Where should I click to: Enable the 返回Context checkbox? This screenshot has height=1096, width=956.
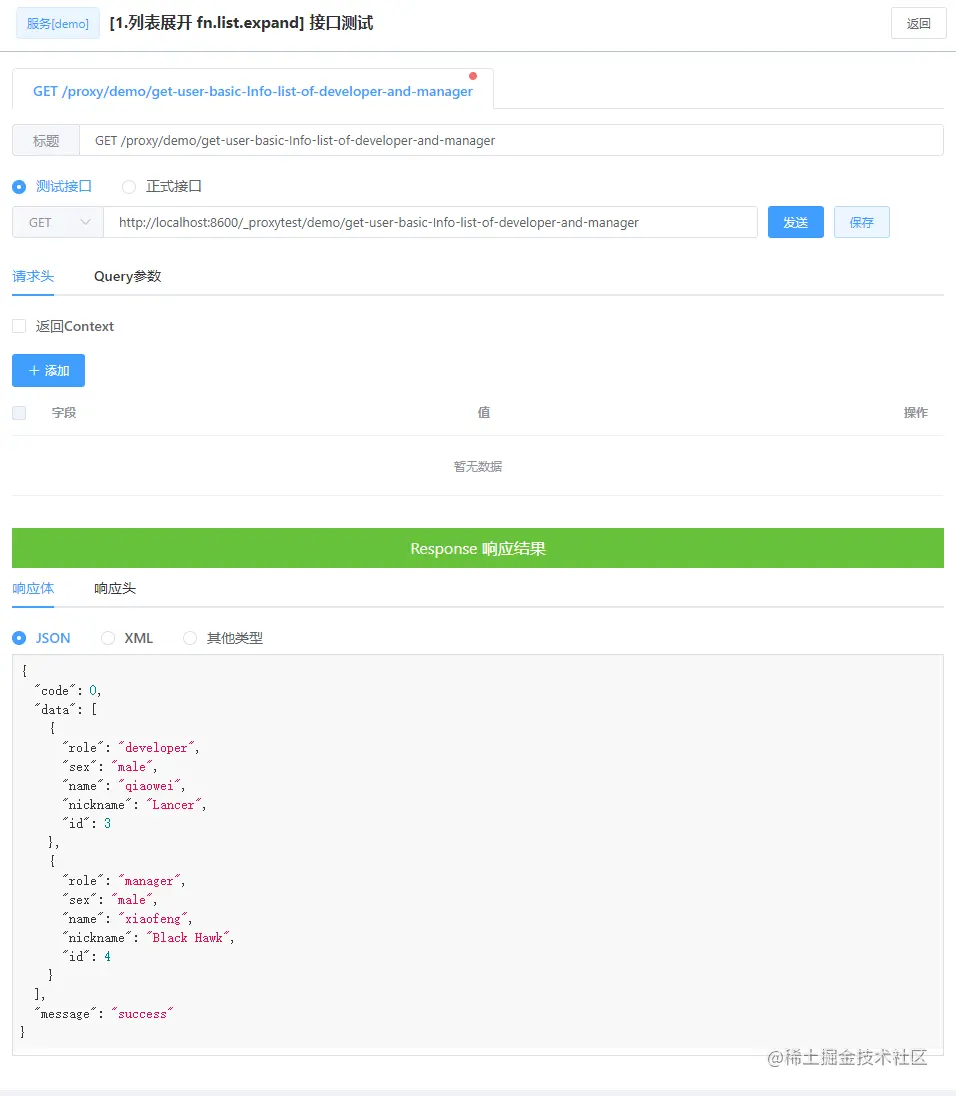17,326
